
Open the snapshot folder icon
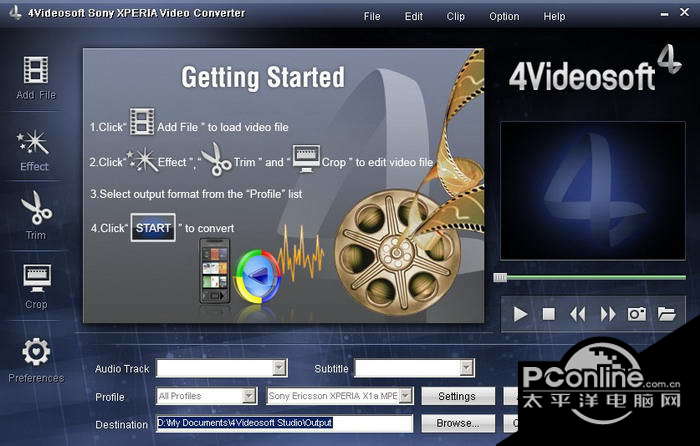pyautogui.click(x=666, y=314)
